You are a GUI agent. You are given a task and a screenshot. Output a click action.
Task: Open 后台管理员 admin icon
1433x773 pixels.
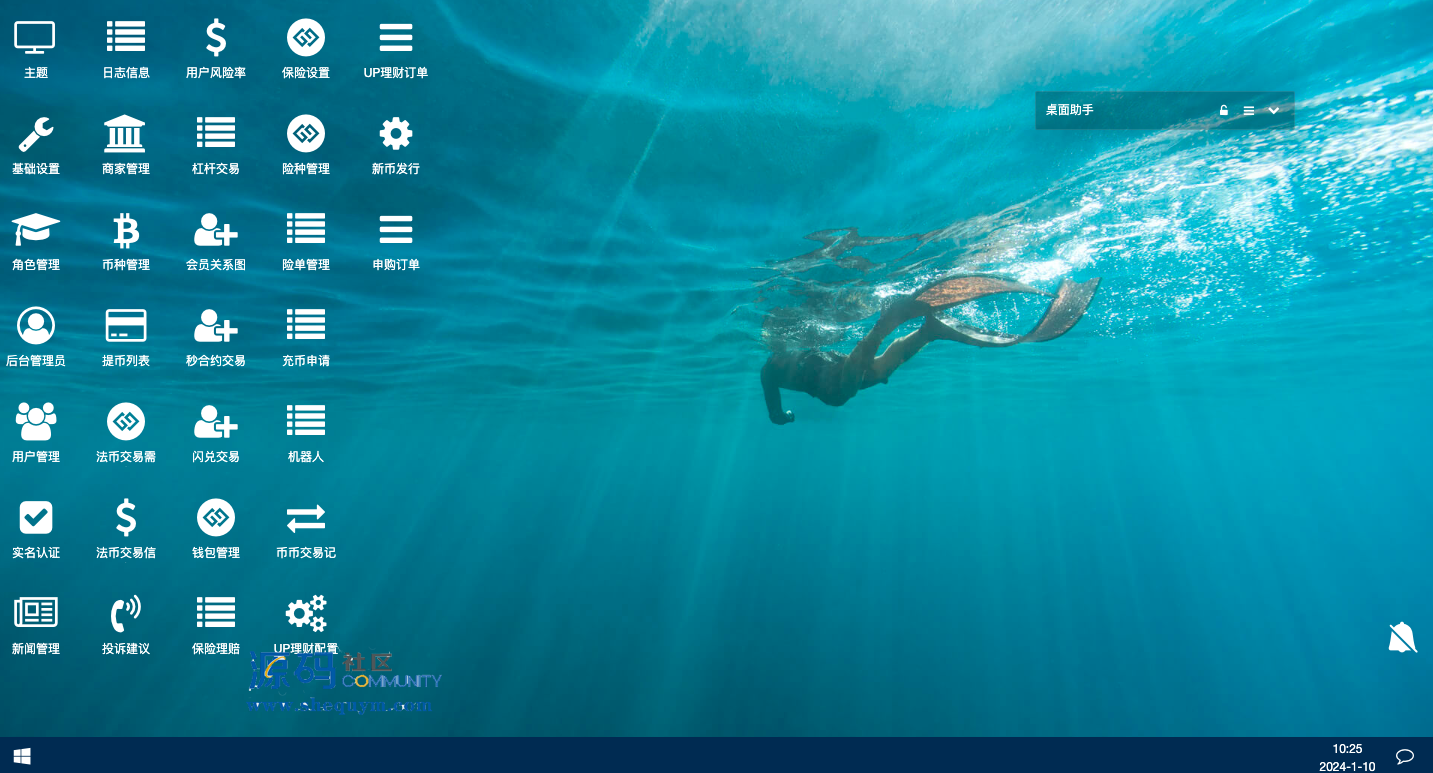click(x=36, y=326)
